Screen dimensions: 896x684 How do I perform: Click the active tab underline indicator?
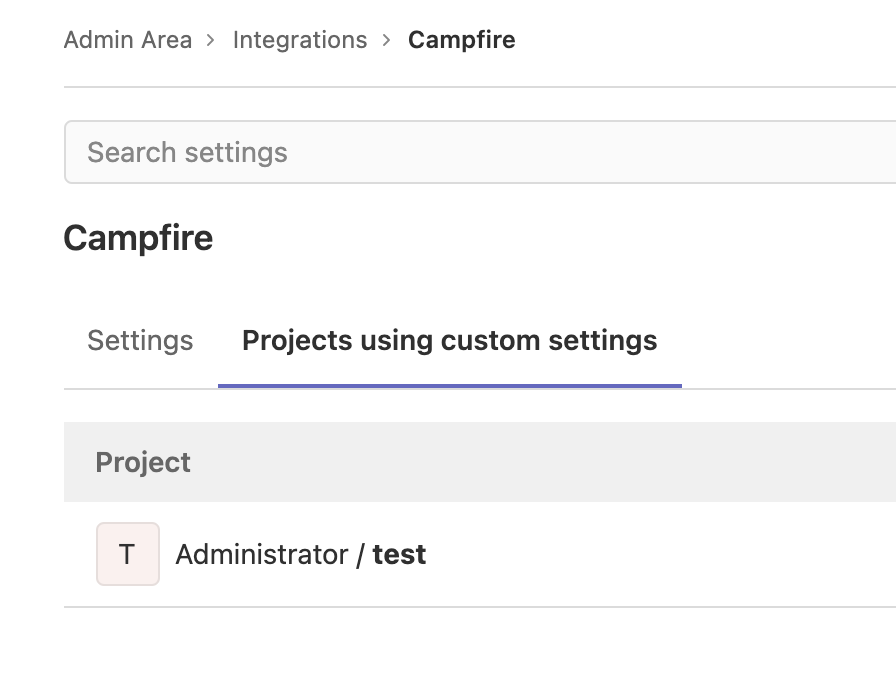[448, 381]
